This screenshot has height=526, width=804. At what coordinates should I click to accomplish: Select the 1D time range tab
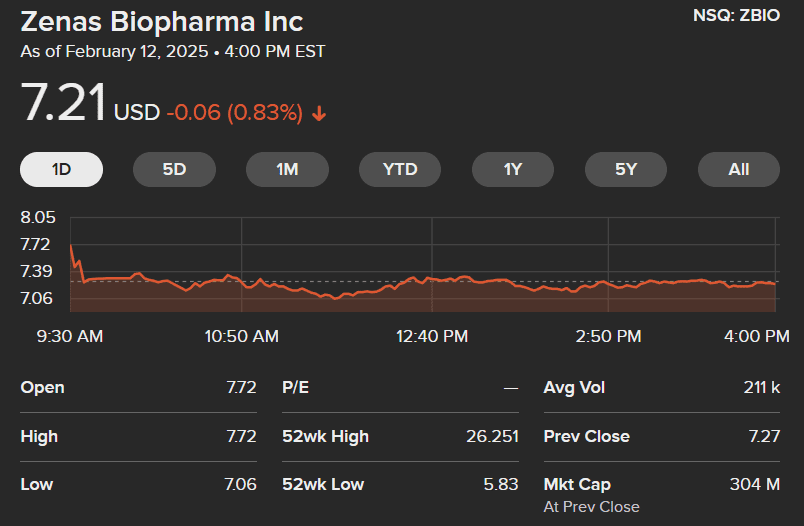[x=61, y=169]
